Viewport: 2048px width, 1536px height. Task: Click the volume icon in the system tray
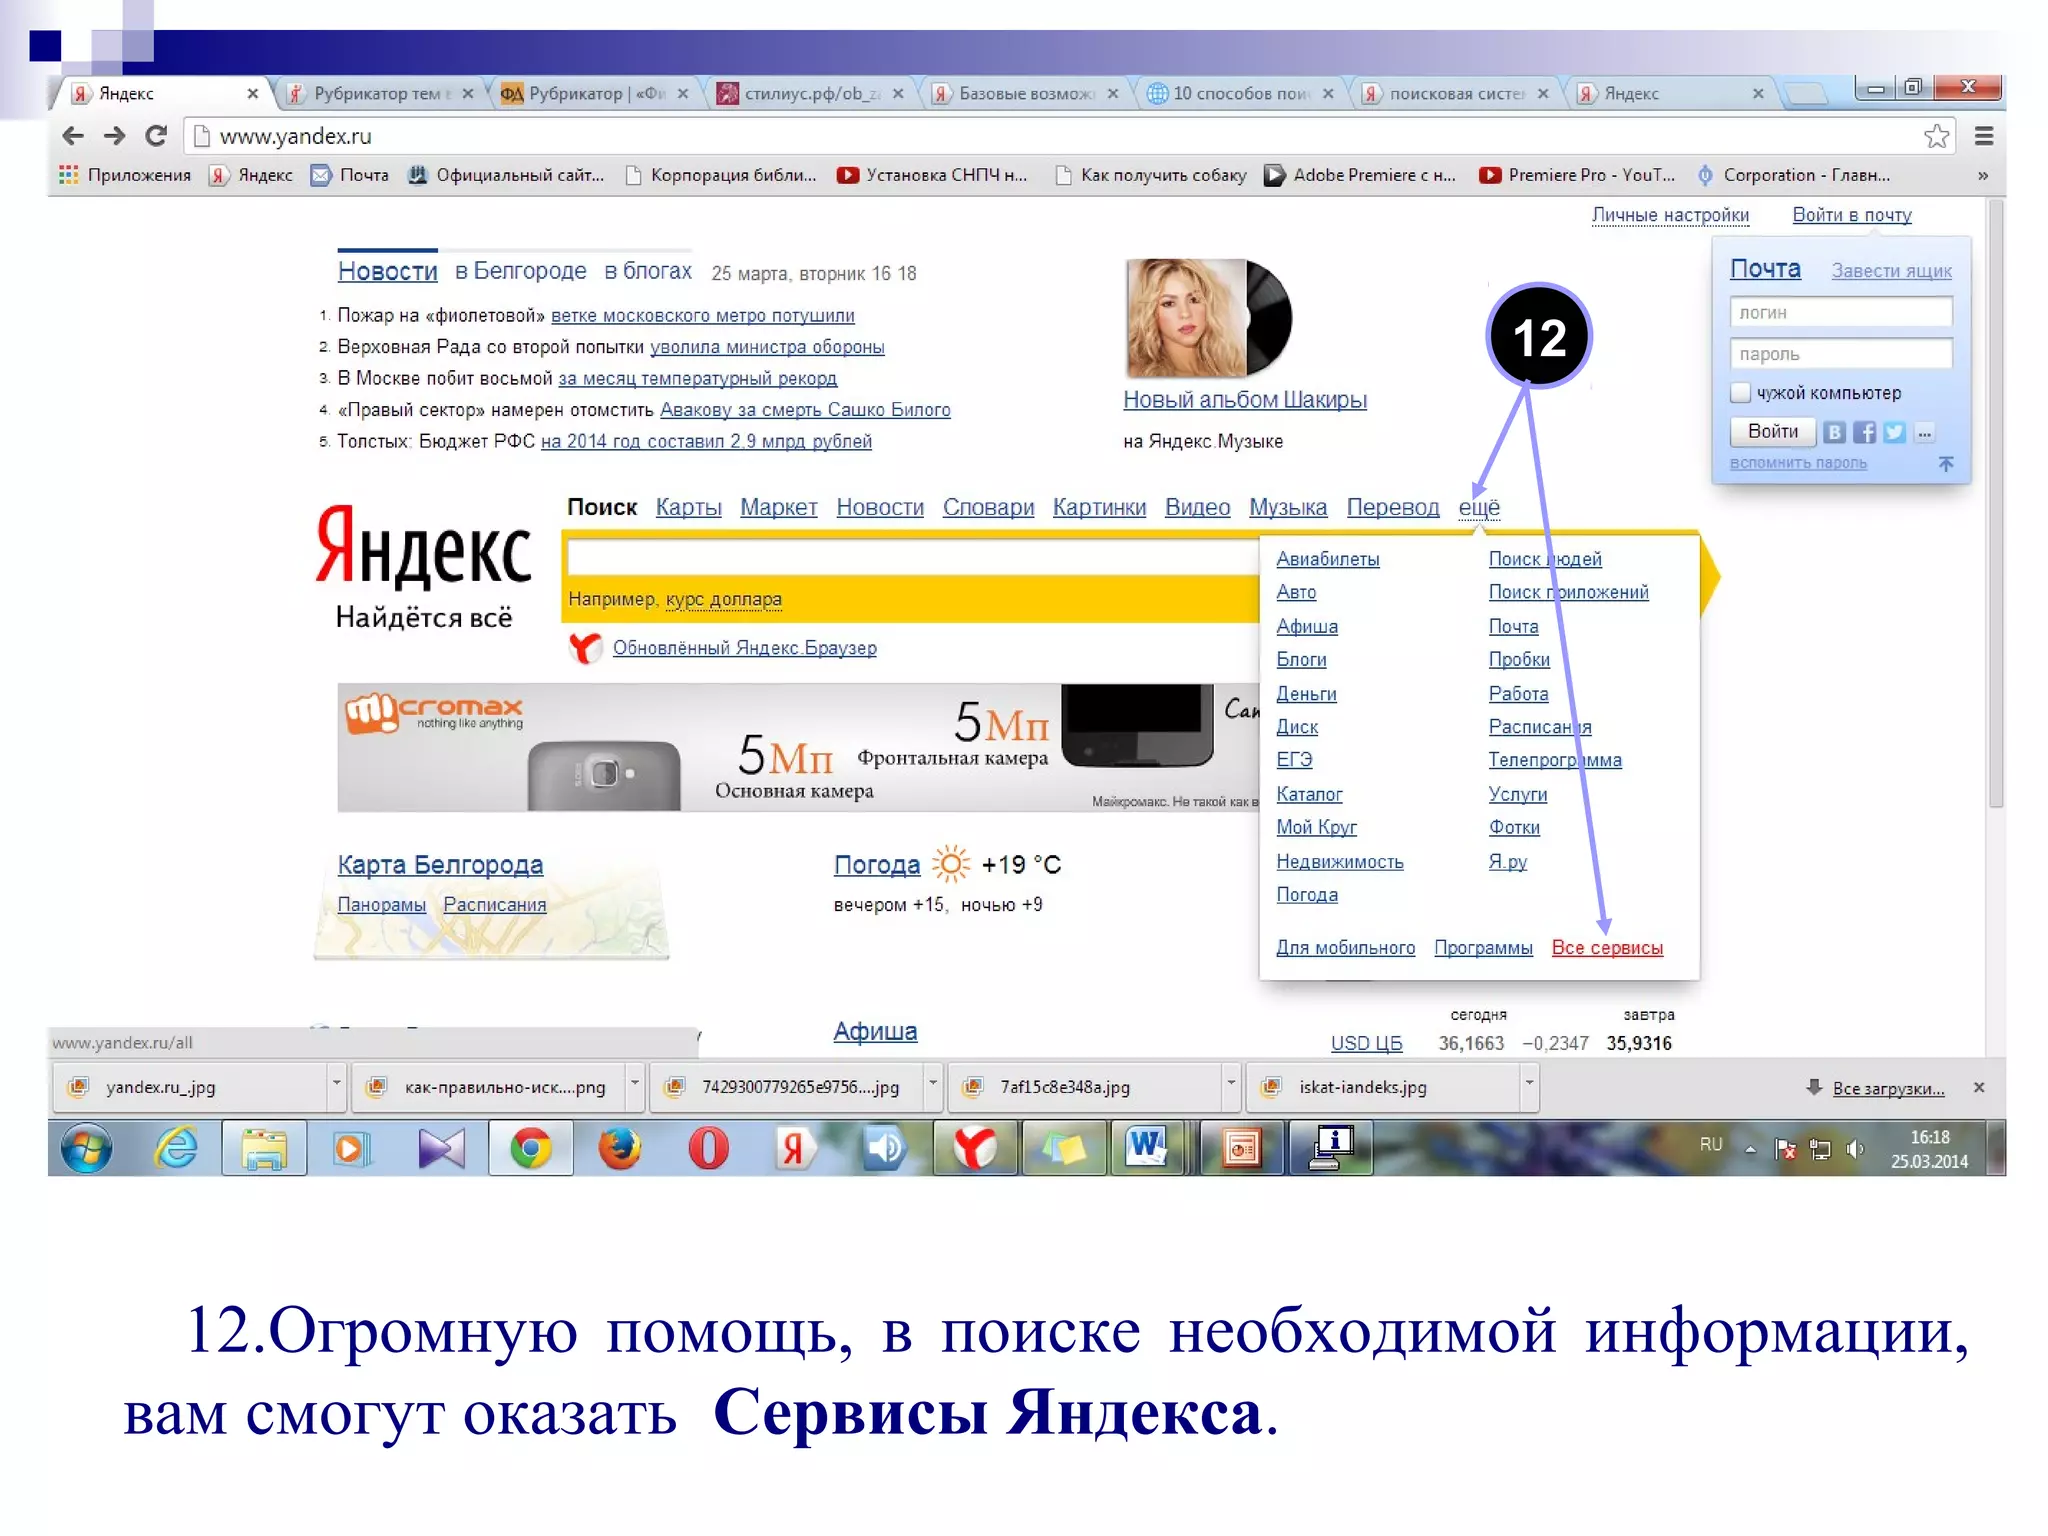[x=1855, y=1149]
